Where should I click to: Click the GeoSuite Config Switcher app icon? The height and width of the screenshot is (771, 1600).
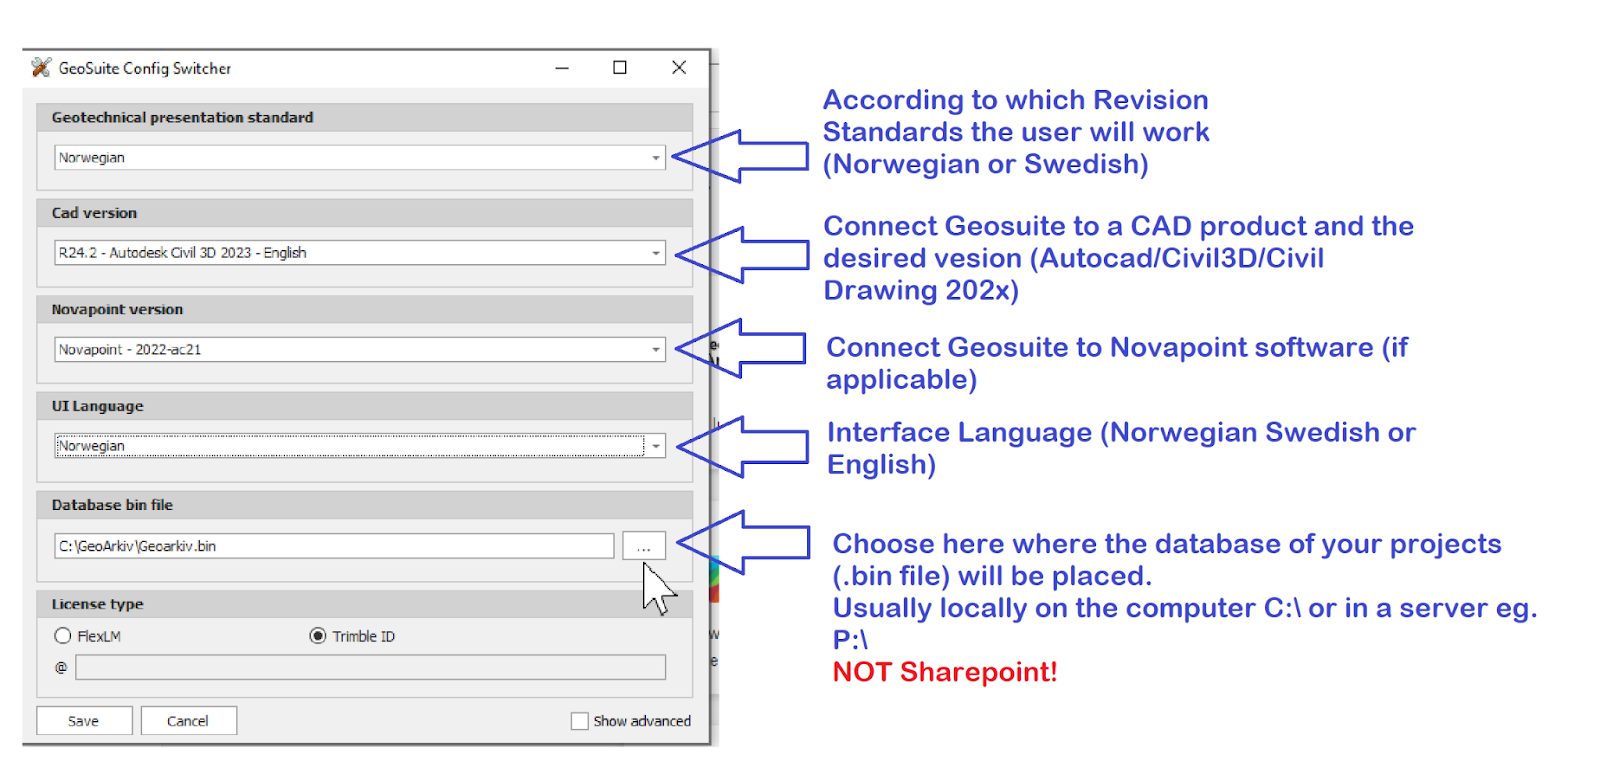coord(41,68)
